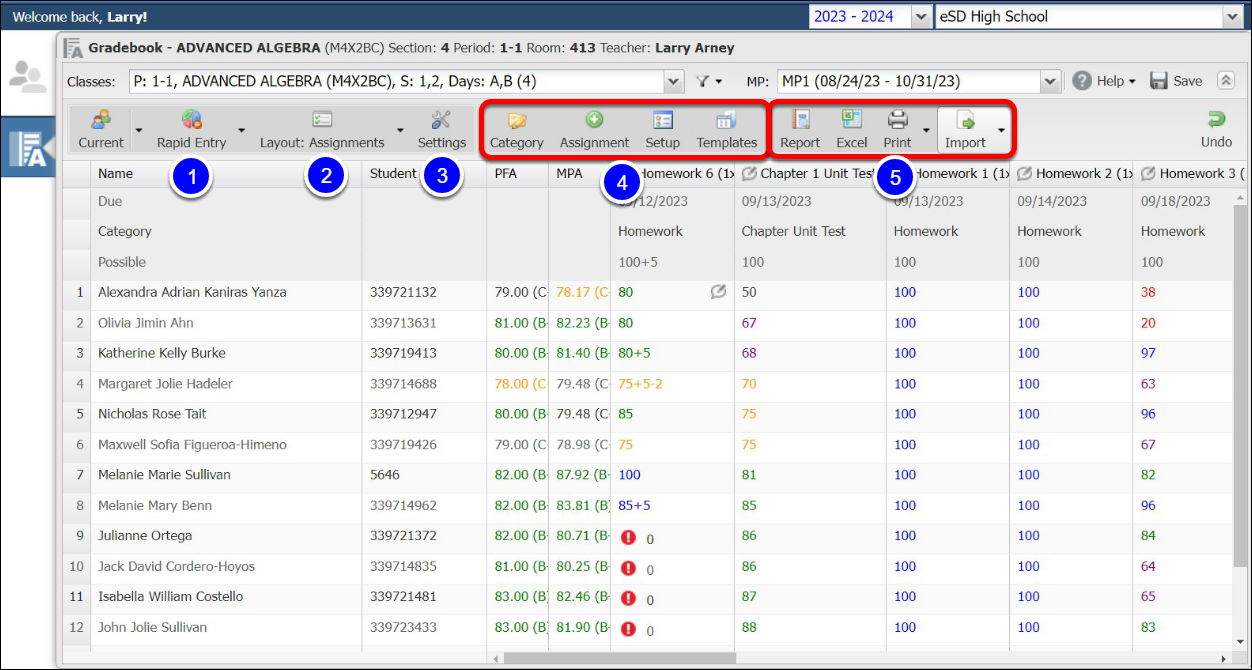1252x670 pixels.
Task: Select student Maxwell Sofia Figueroa-Himeno
Action: click(x=192, y=445)
